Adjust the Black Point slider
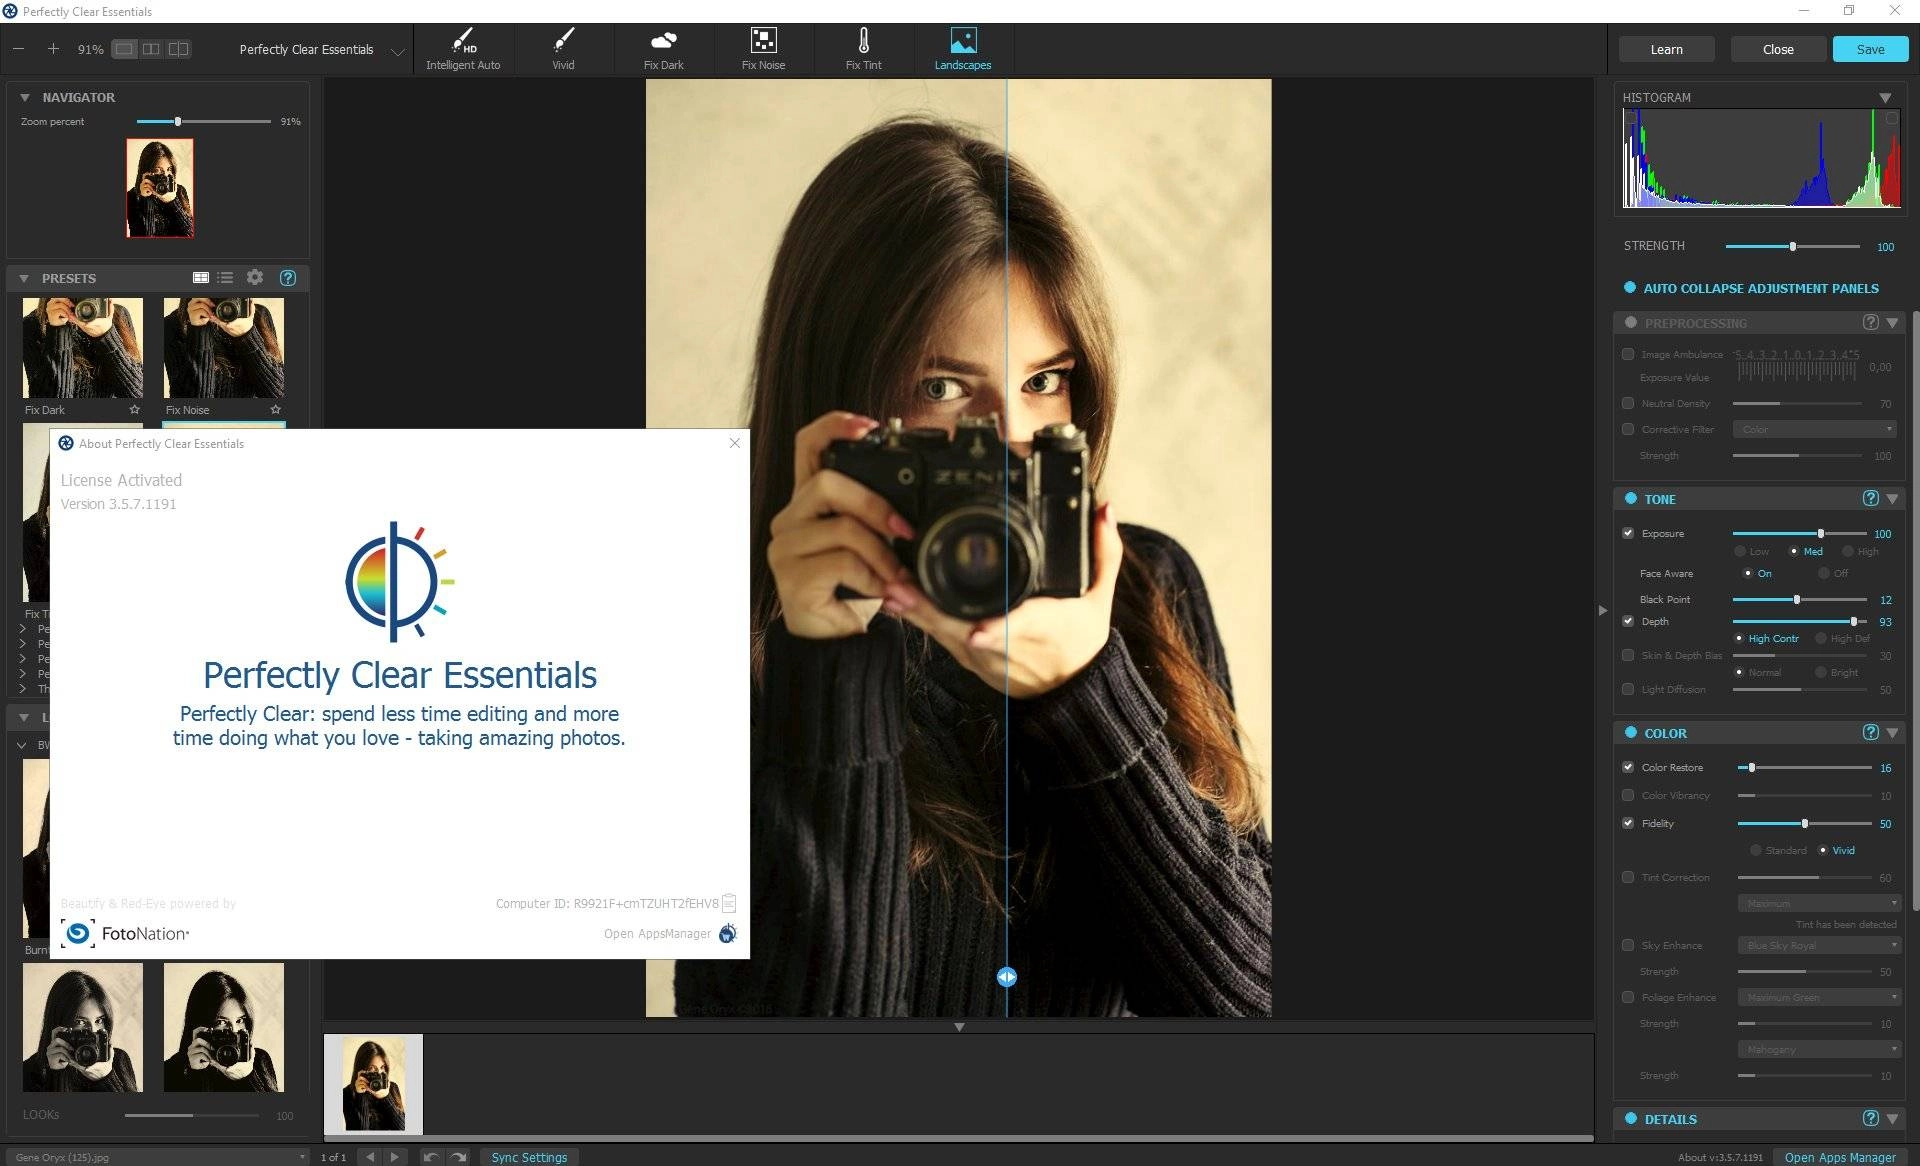Viewport: 1920px width, 1166px height. pyautogui.click(x=1799, y=599)
